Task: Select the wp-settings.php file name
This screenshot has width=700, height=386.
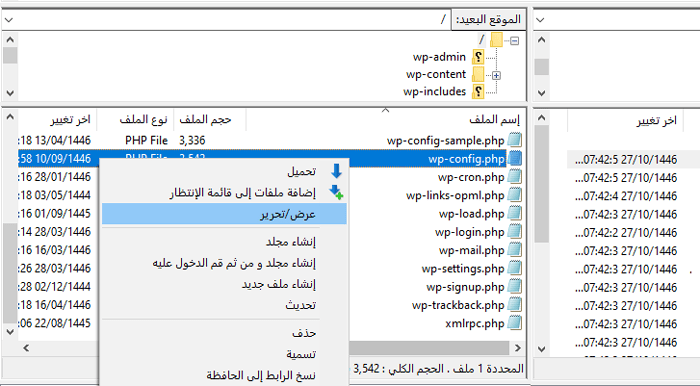Action: click(x=463, y=269)
